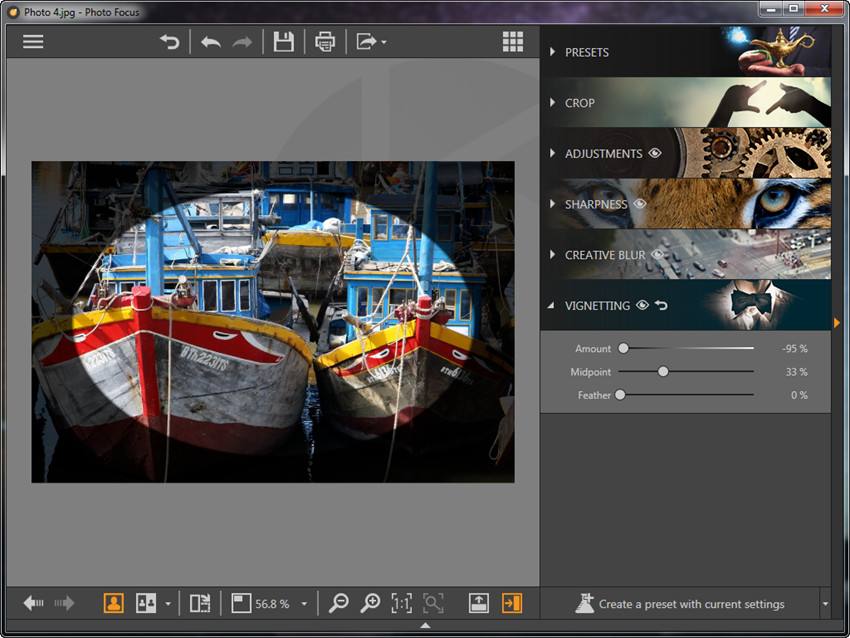Image resolution: width=850 pixels, height=638 pixels.
Task: Click the orange arrow collapsing the right panel
Action: pos(837,323)
